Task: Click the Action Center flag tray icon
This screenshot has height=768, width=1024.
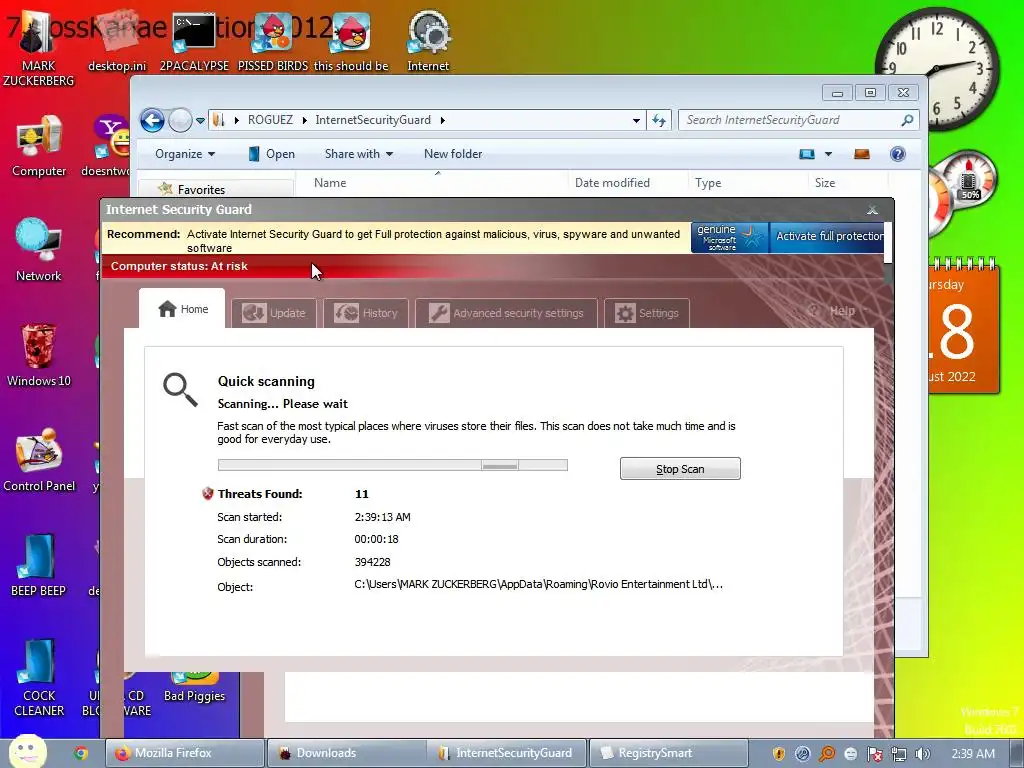Action: point(874,754)
